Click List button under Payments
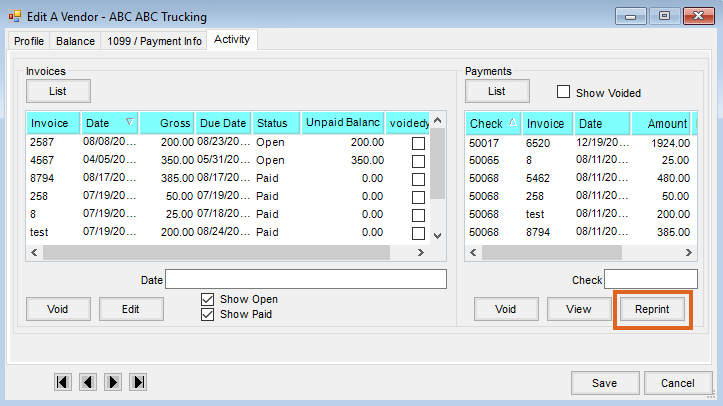The height and width of the screenshot is (406, 723). point(497,91)
